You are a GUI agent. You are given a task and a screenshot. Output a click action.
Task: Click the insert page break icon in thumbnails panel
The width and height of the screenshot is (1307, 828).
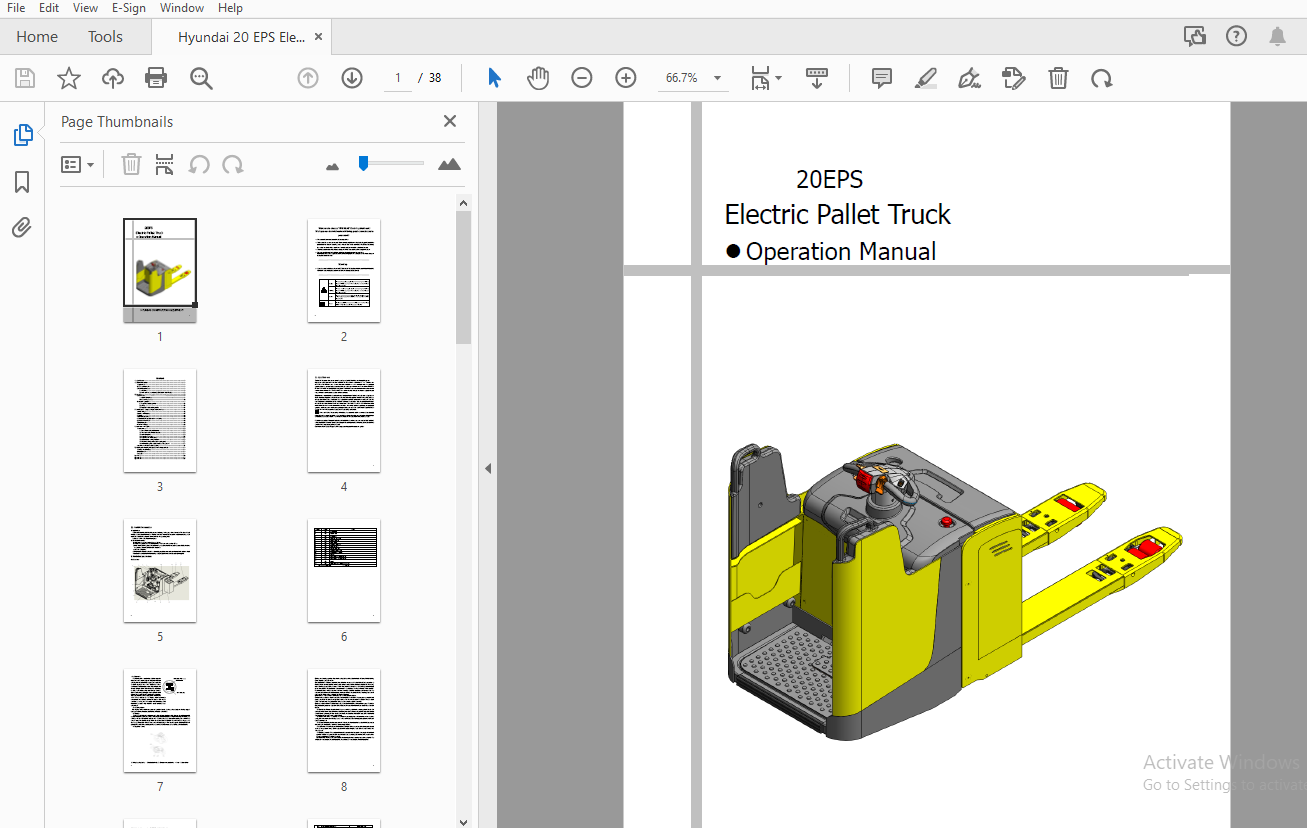click(165, 164)
